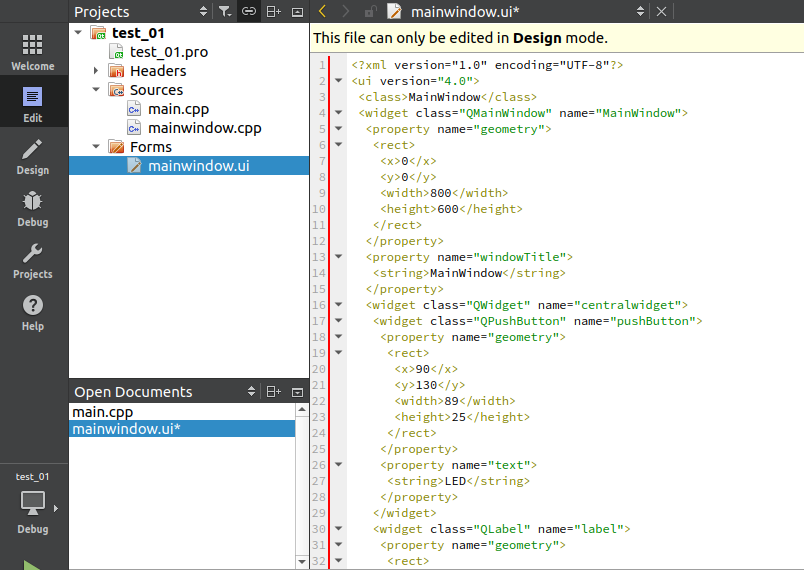The height and width of the screenshot is (570, 804).
Task: Fold the geometry property at line 5
Action: click(338, 128)
